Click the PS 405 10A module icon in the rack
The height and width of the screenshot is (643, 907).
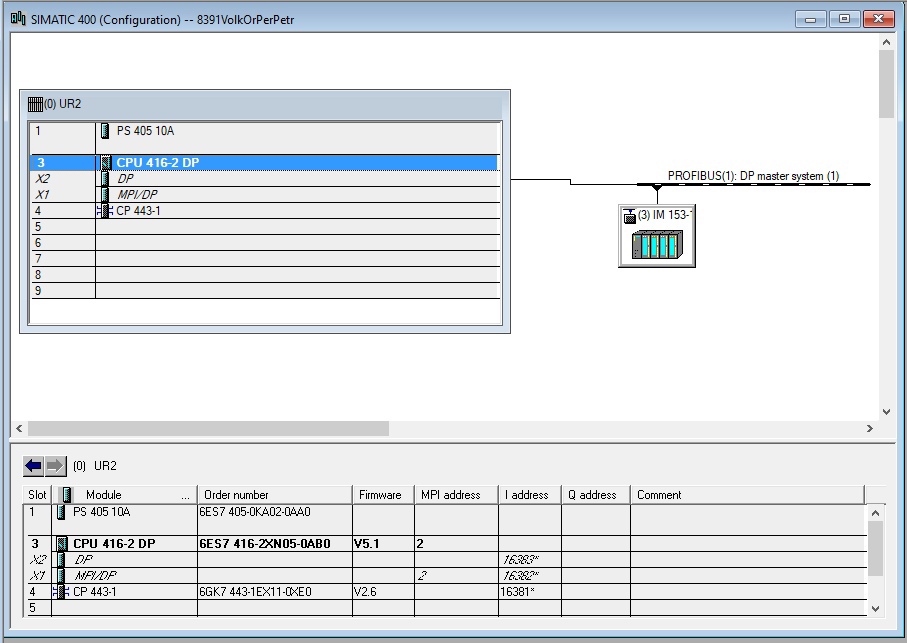coord(105,131)
